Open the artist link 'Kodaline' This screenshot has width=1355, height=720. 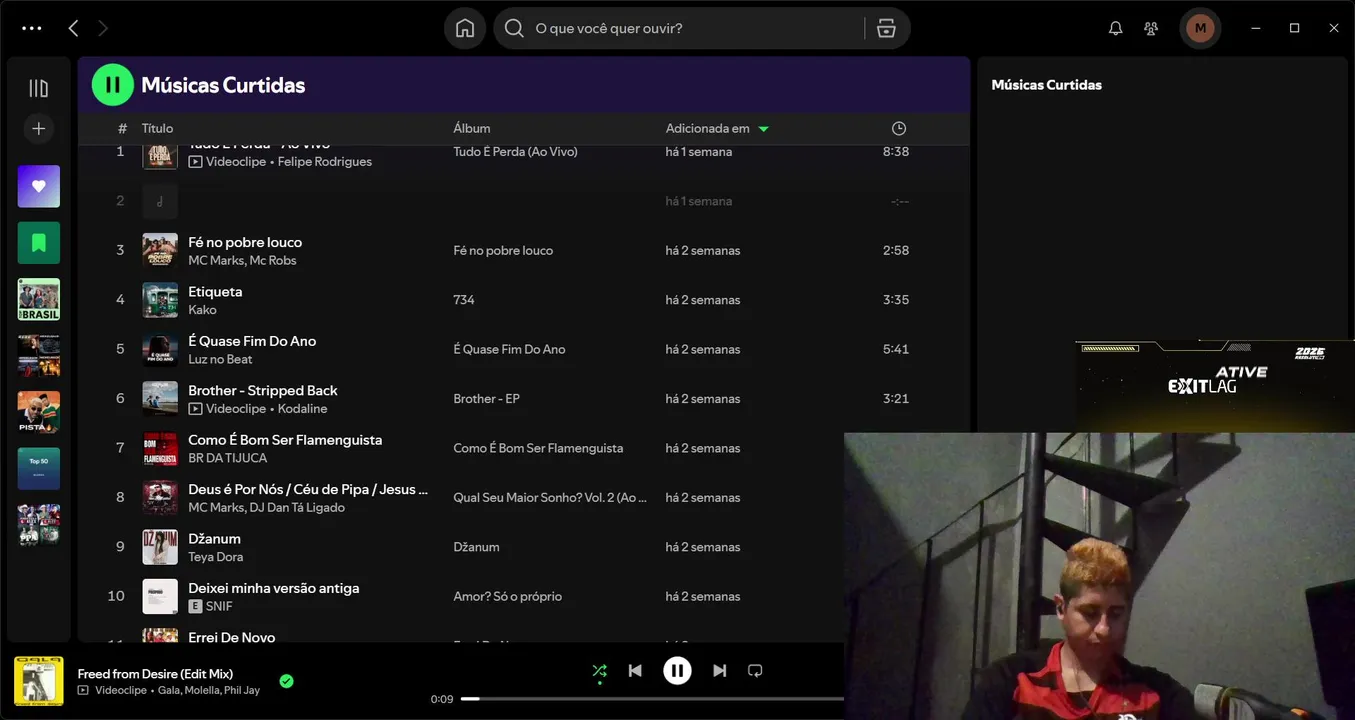click(302, 408)
